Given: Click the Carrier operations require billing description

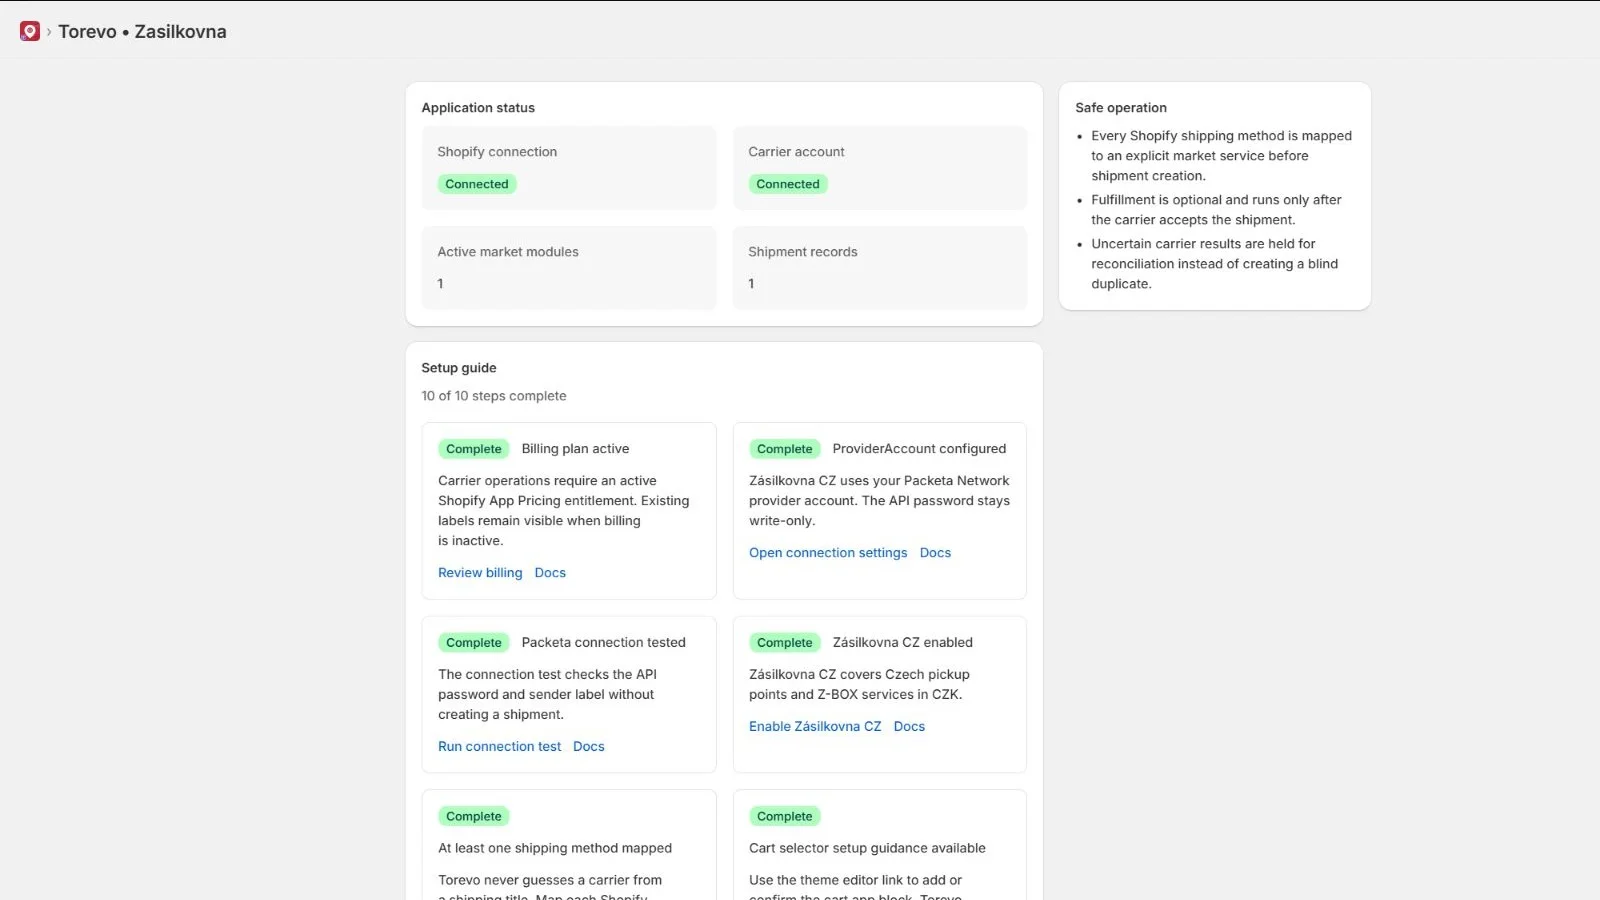Looking at the screenshot, I should [563, 511].
